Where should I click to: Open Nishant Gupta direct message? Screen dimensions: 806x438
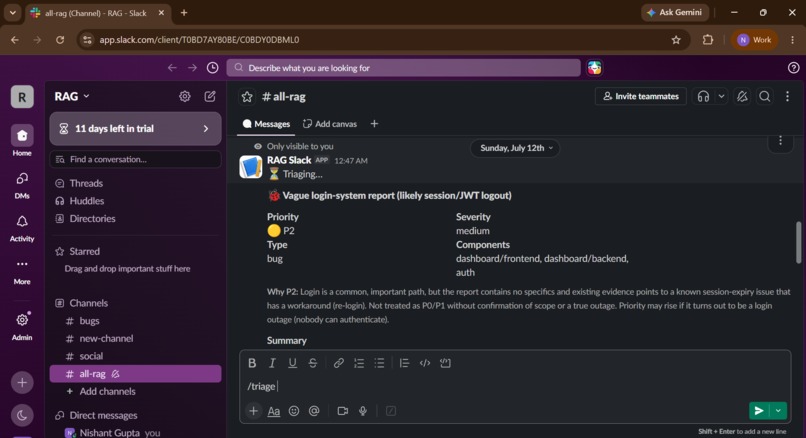coord(135,433)
